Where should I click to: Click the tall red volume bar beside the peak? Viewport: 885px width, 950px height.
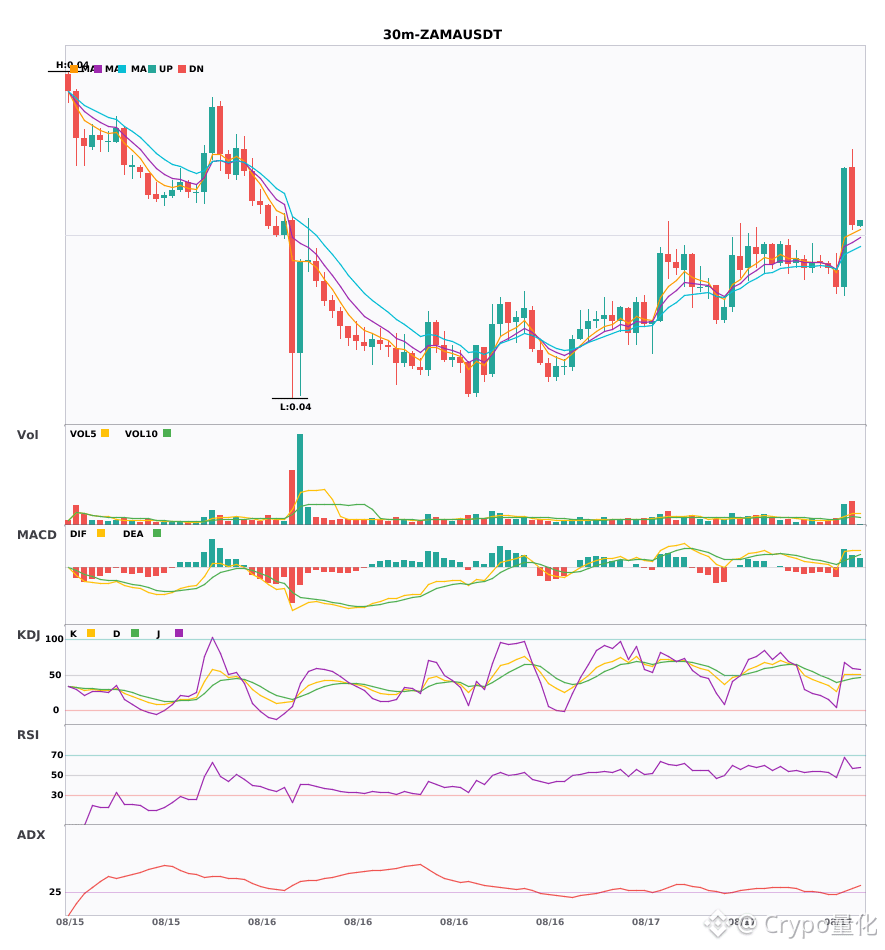[x=292, y=497]
